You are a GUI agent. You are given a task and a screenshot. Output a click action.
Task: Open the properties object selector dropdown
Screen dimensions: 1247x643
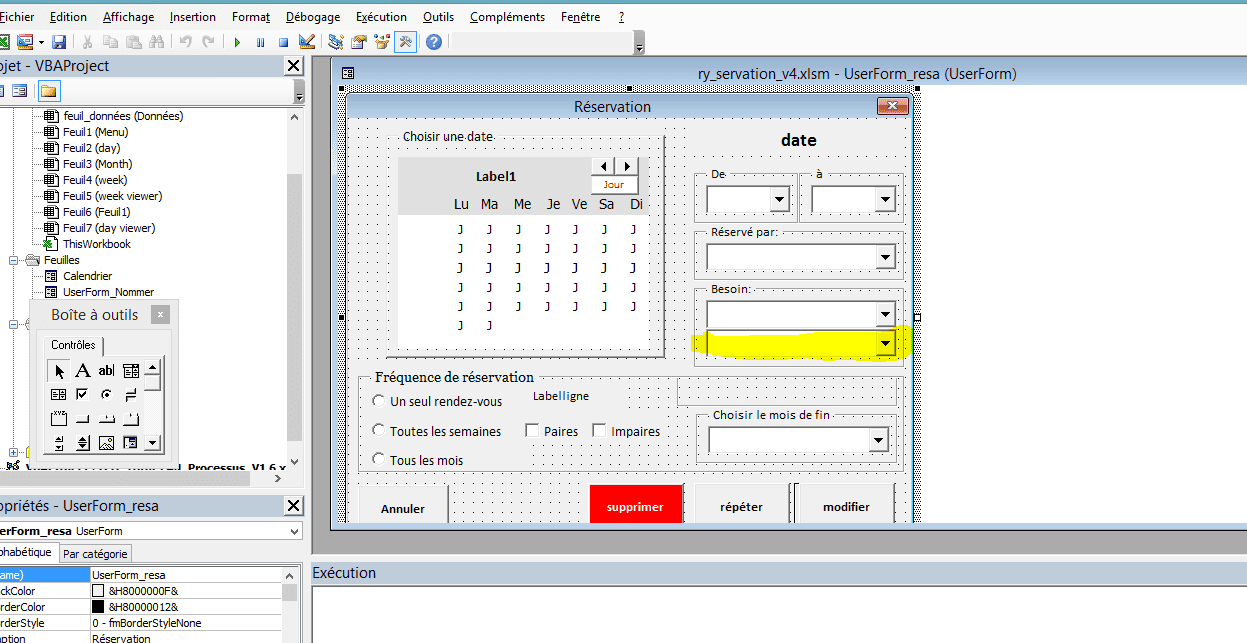(294, 531)
